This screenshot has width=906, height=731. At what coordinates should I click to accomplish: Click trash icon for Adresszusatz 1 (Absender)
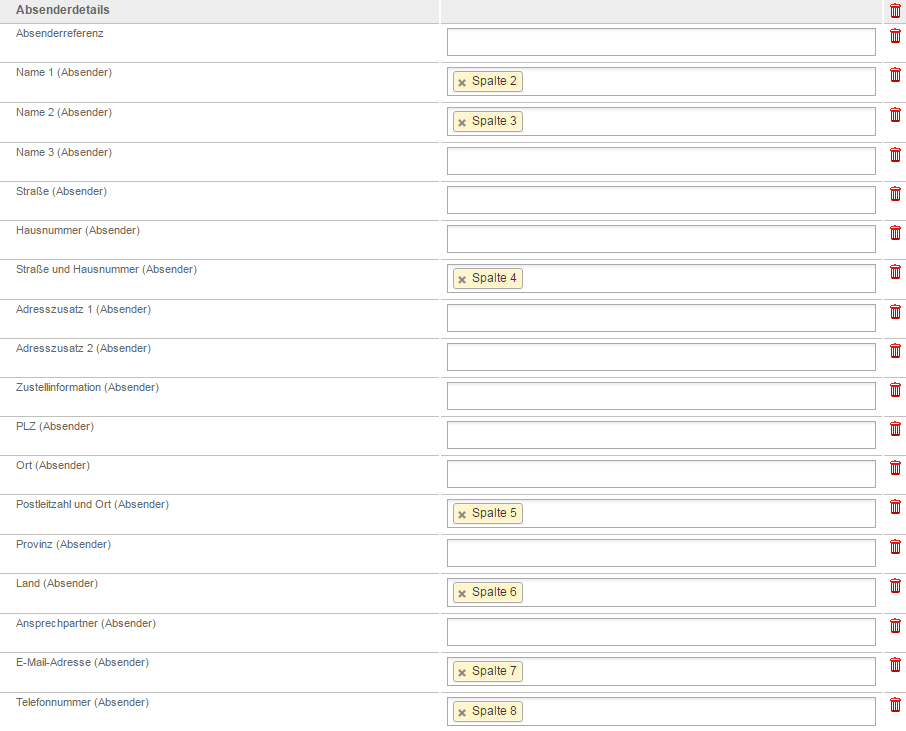[895, 311]
